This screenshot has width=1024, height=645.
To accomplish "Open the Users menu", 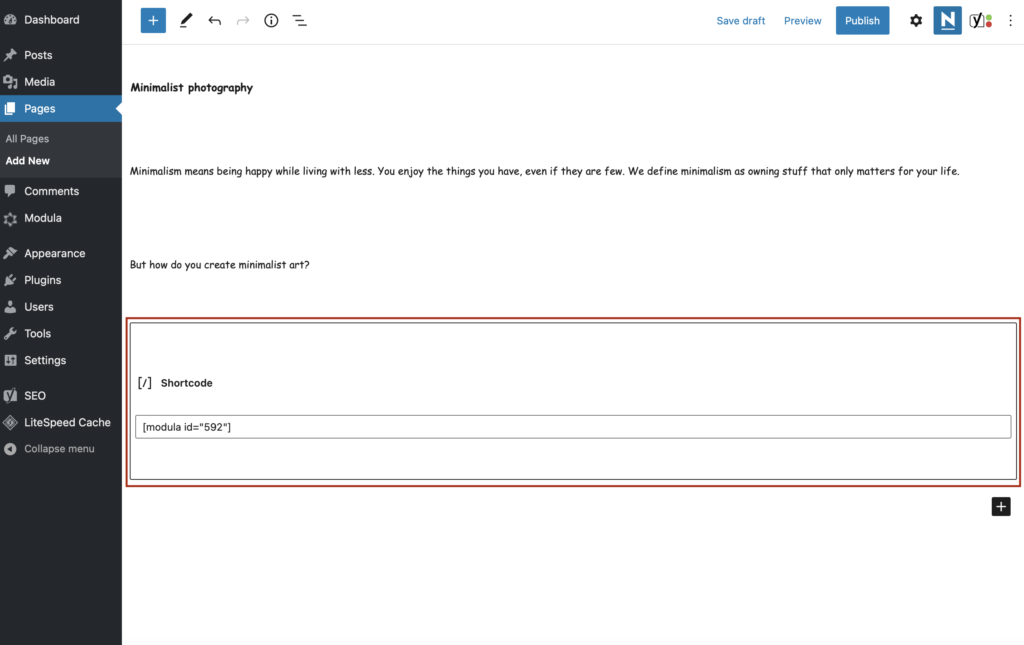I will 39,307.
